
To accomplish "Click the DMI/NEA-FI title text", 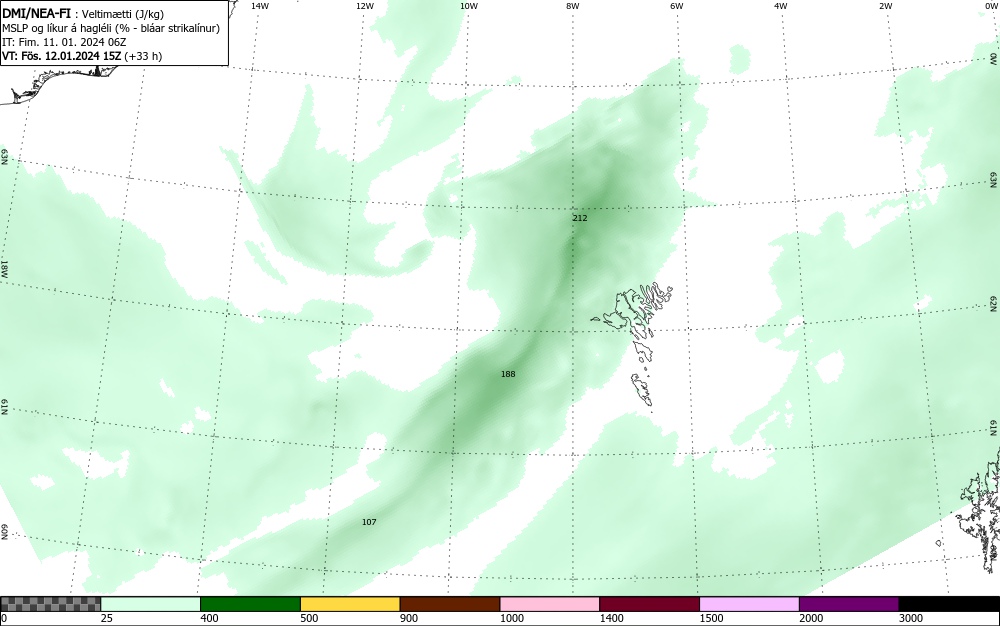I will (x=36, y=14).
